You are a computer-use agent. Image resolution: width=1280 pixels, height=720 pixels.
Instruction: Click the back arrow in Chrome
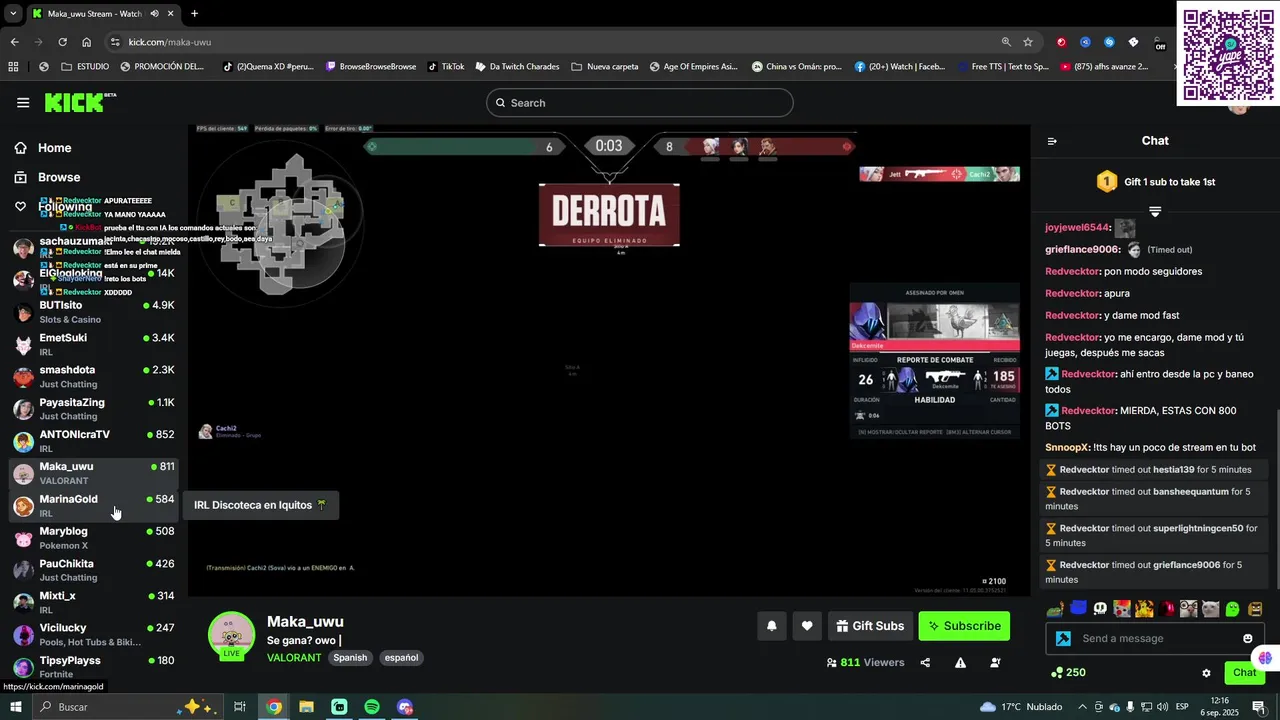(14, 42)
